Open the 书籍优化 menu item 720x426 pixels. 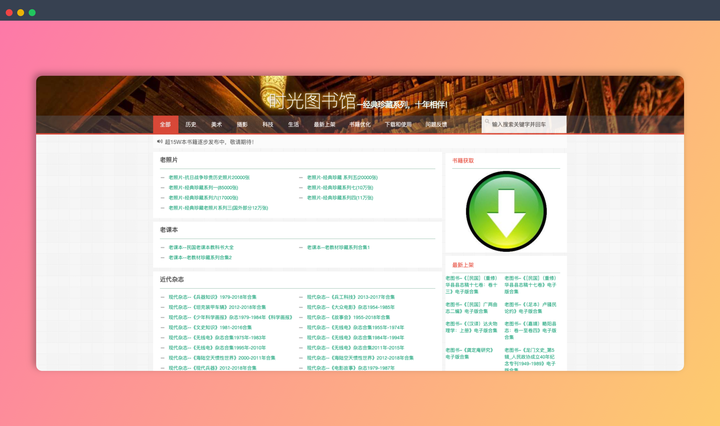tap(360, 125)
